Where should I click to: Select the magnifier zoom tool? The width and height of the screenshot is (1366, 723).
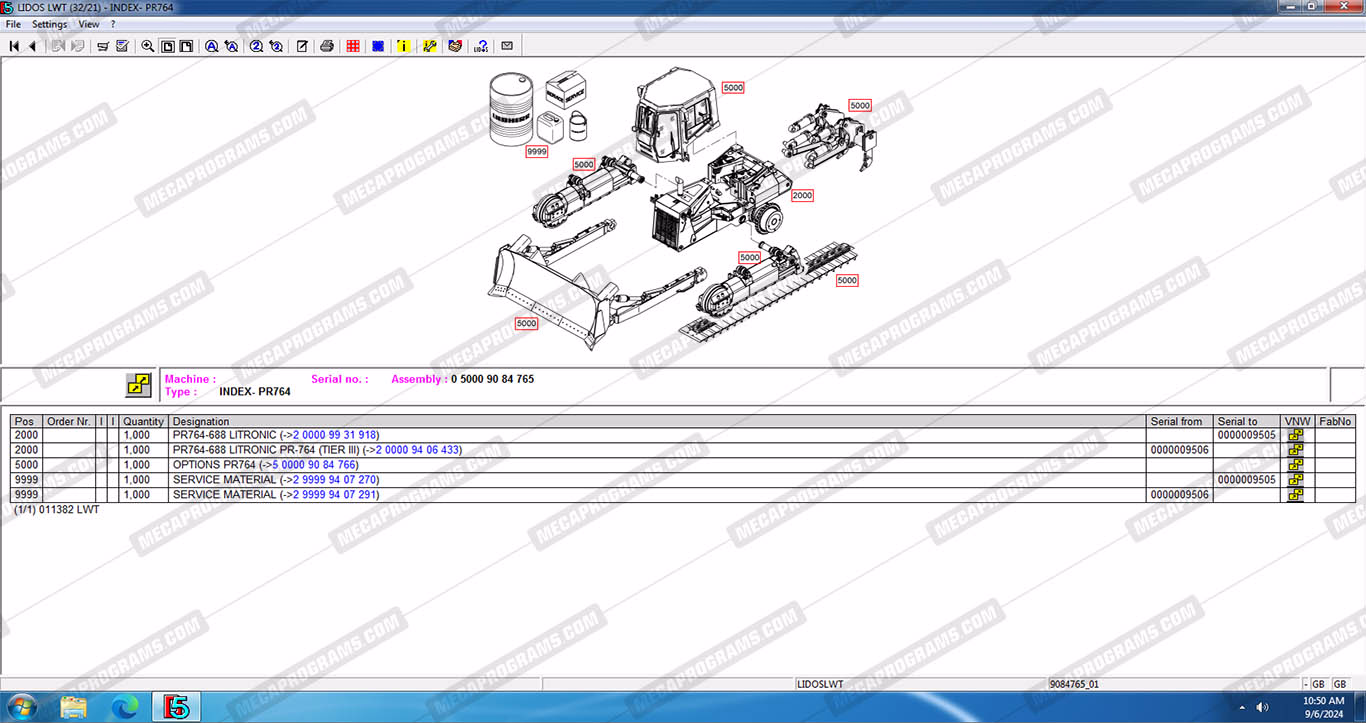148,46
